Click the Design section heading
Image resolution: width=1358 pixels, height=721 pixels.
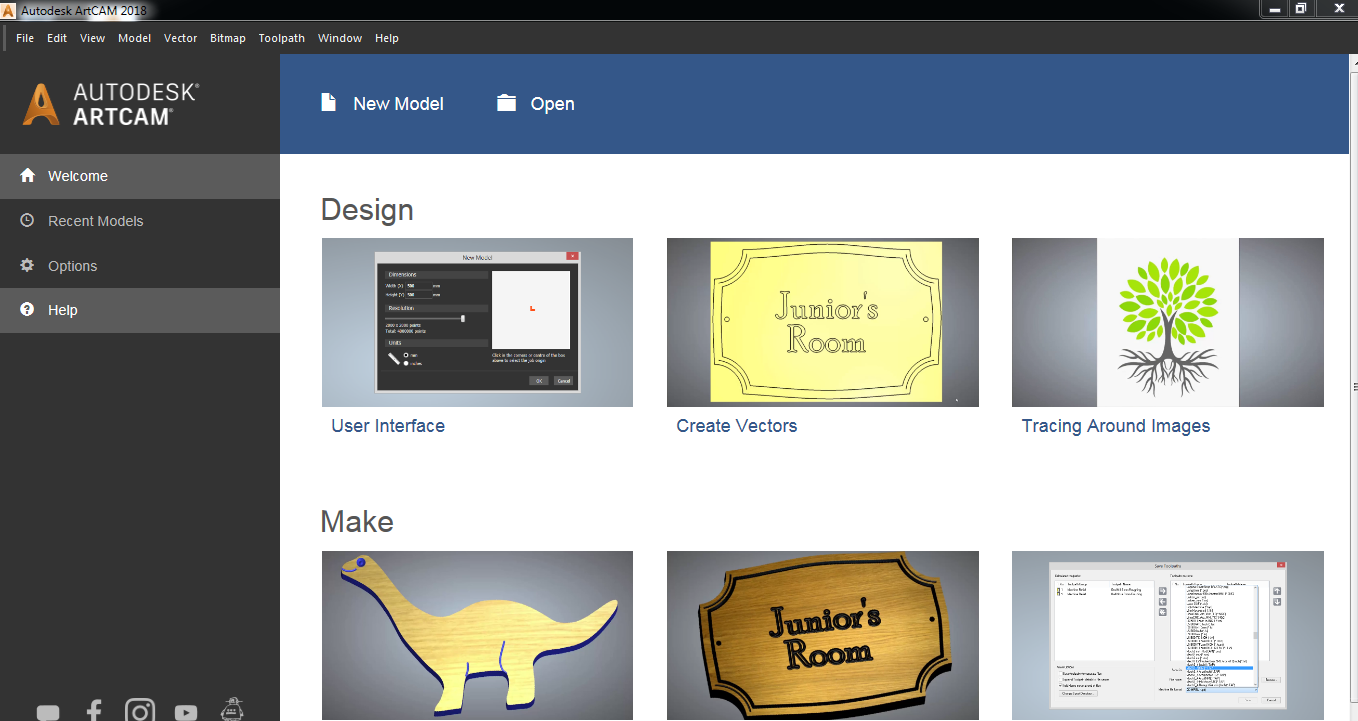coord(367,210)
